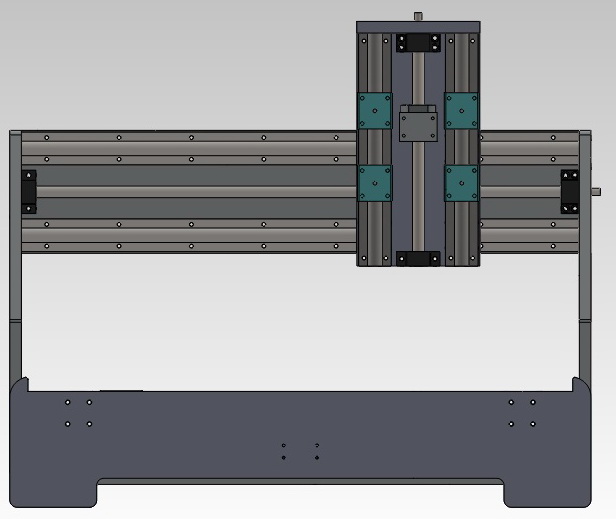Select black bearing block on gantry's right end
This screenshot has height=519, width=616.
(570, 192)
